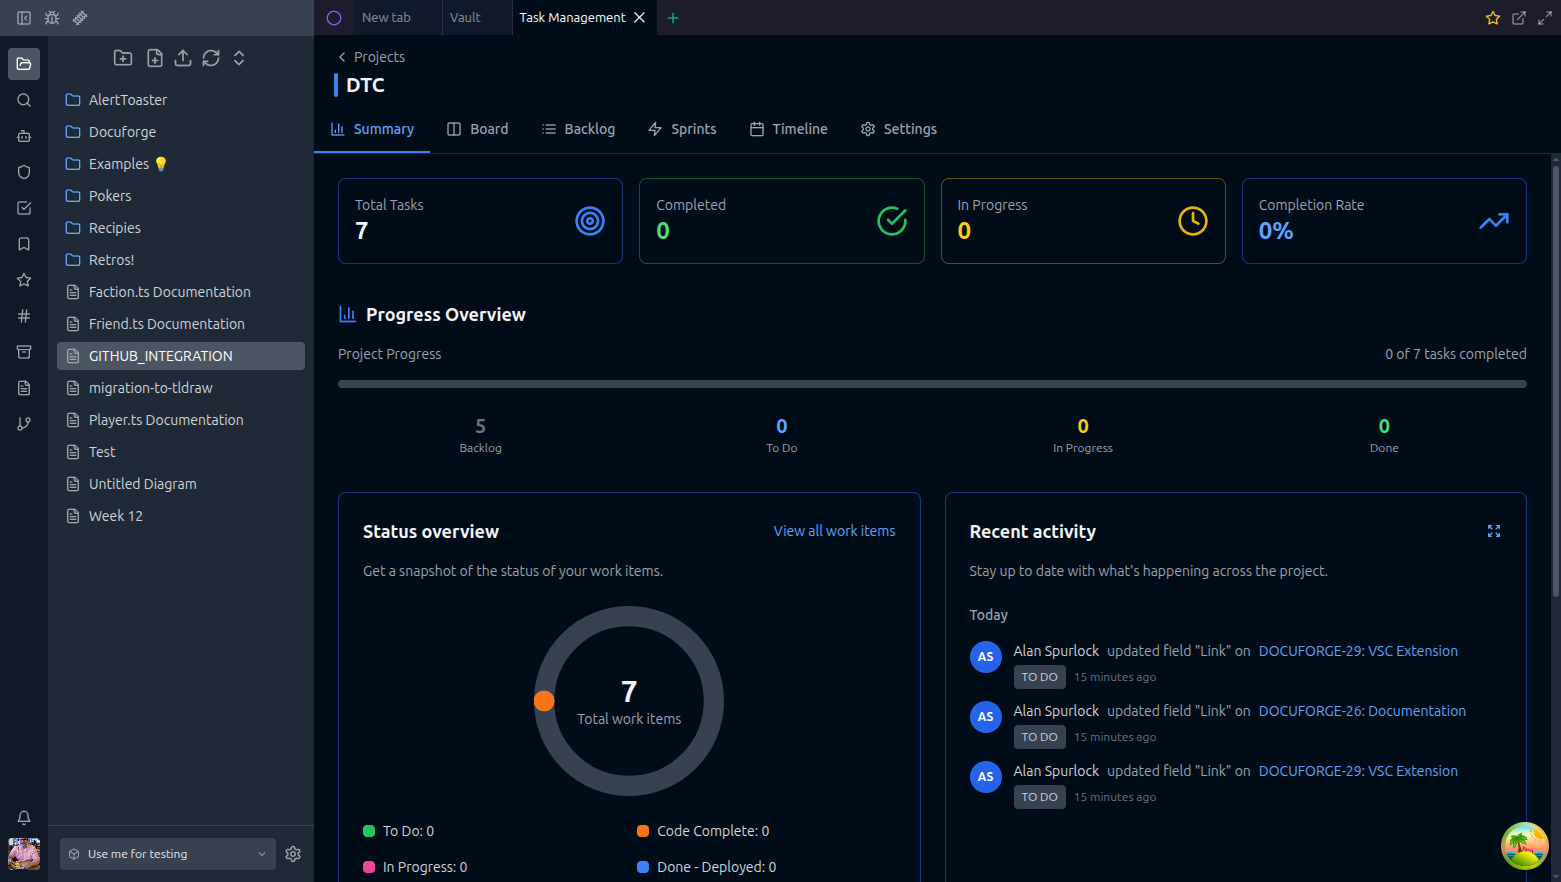This screenshot has height=882, width=1561.
Task: Star this page with the favorite icon
Action: 1493,18
